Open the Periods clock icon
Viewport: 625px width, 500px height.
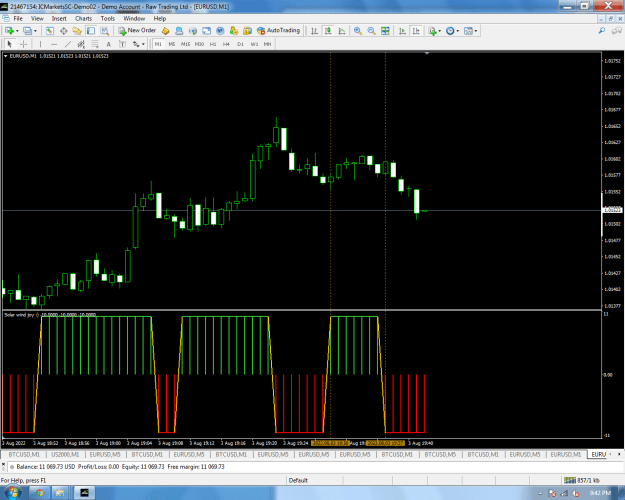coord(450,31)
